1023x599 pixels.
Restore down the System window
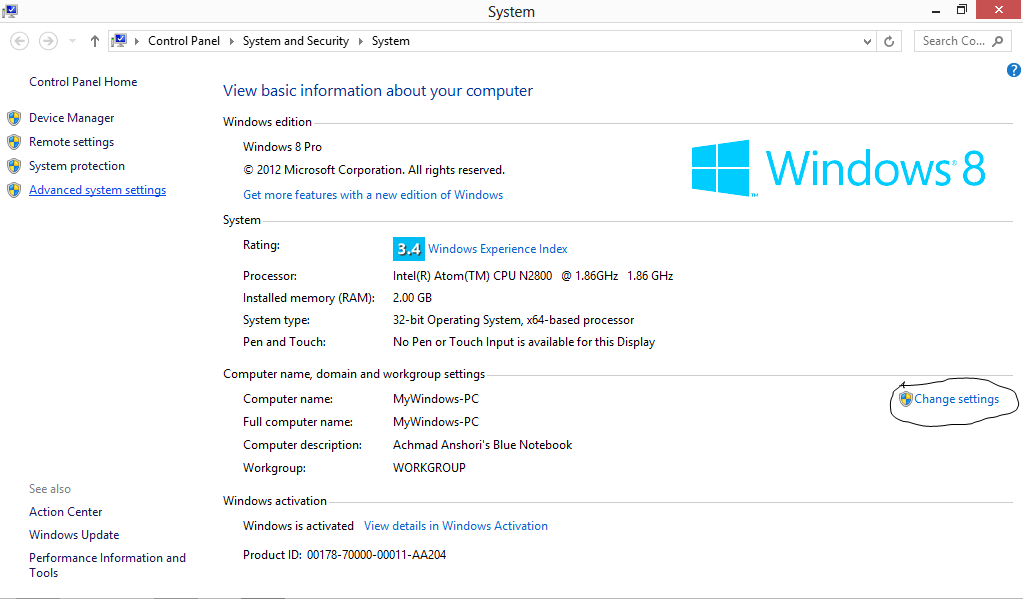962,10
